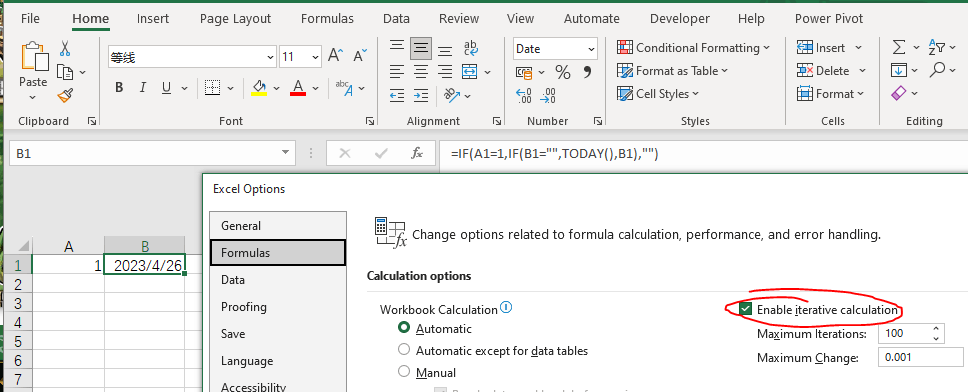Align text right
968x392 pixels.
[x=444, y=72]
